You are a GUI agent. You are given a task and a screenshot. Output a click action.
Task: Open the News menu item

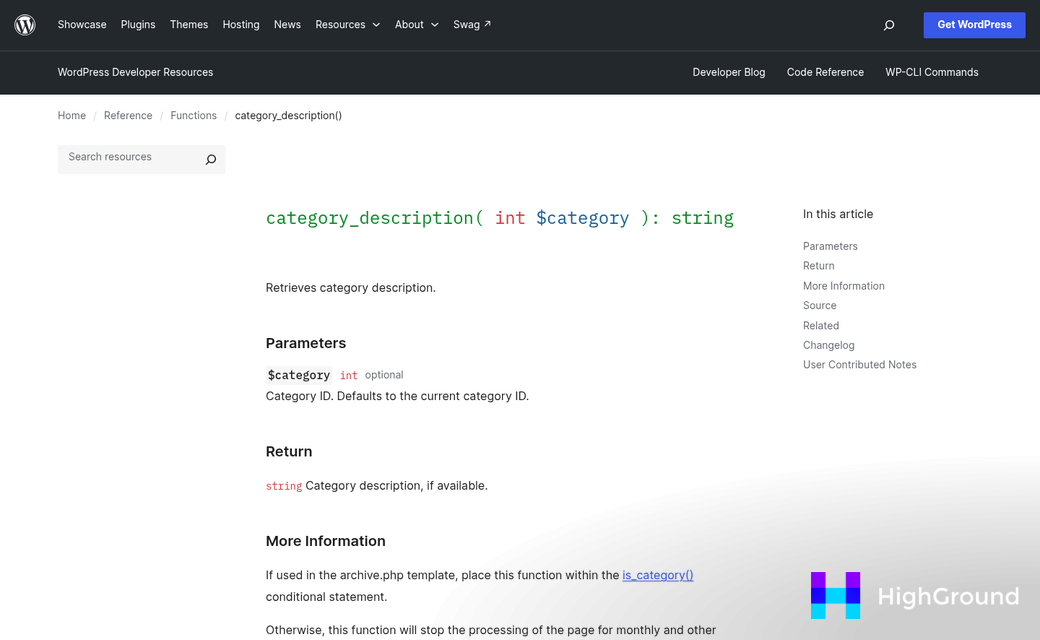tap(287, 25)
